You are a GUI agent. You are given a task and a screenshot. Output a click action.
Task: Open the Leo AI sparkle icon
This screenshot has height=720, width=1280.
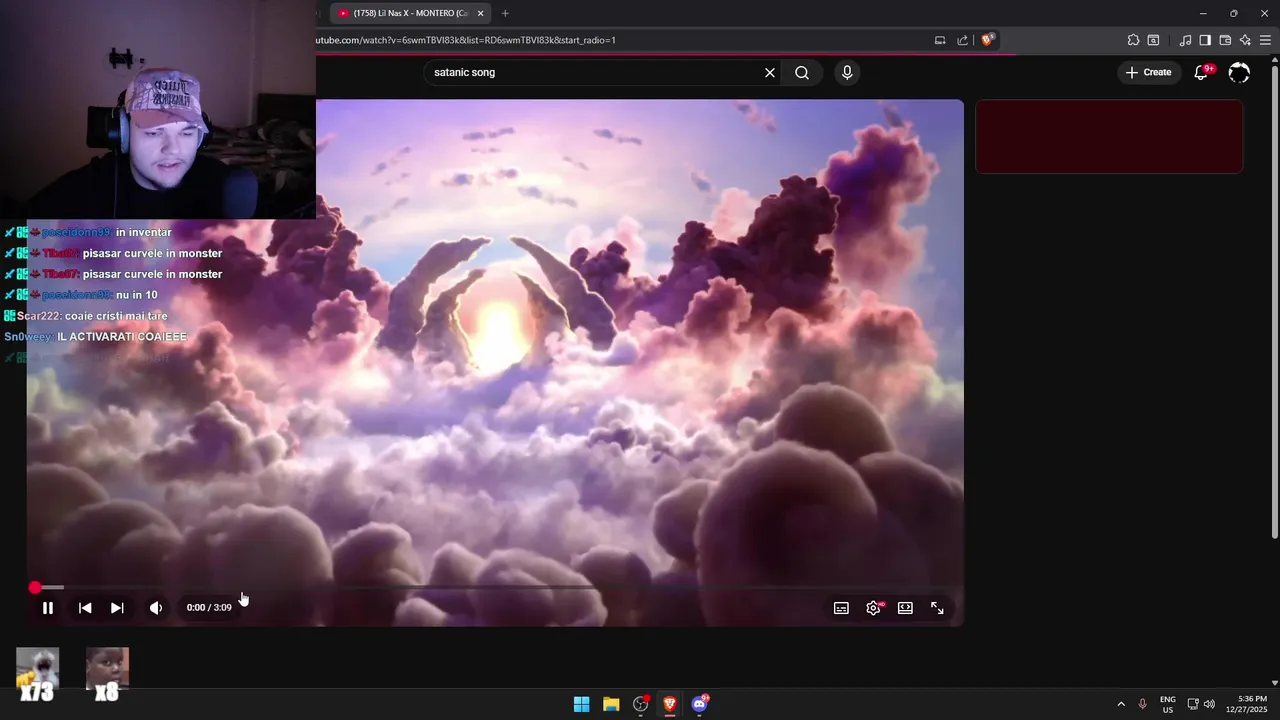click(1245, 40)
